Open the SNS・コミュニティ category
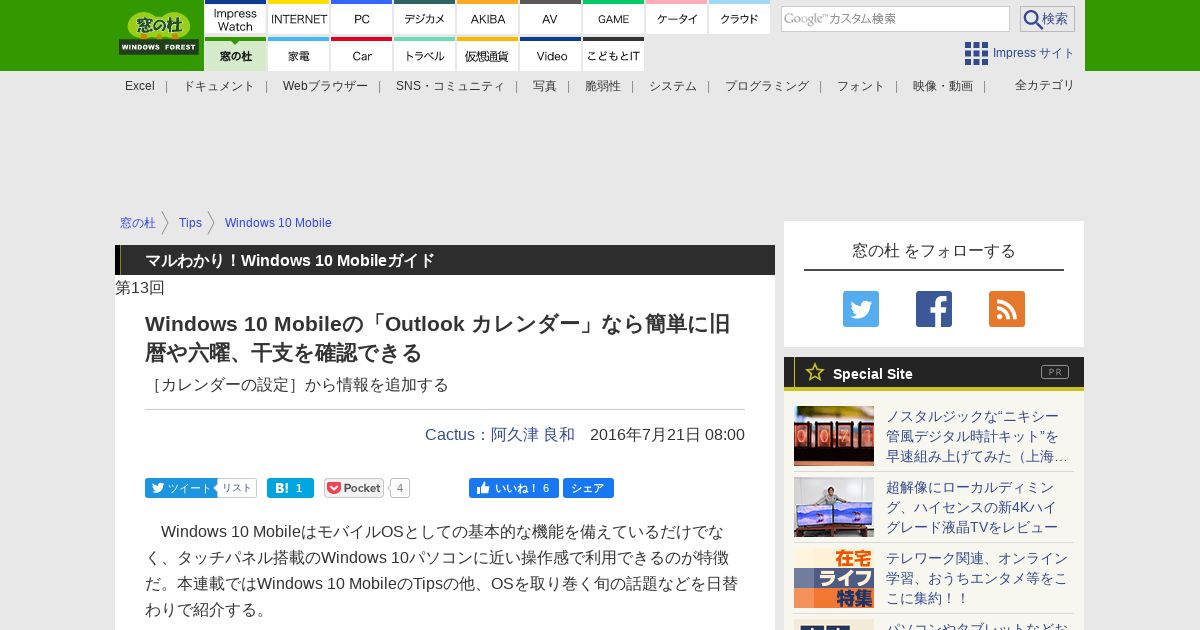 450,86
